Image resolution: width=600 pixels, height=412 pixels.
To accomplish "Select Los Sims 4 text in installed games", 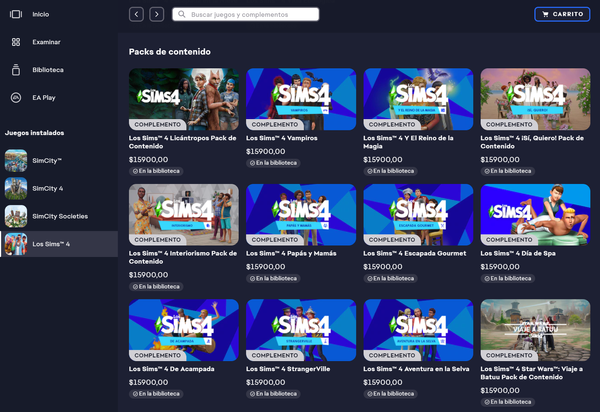I will tap(51, 244).
